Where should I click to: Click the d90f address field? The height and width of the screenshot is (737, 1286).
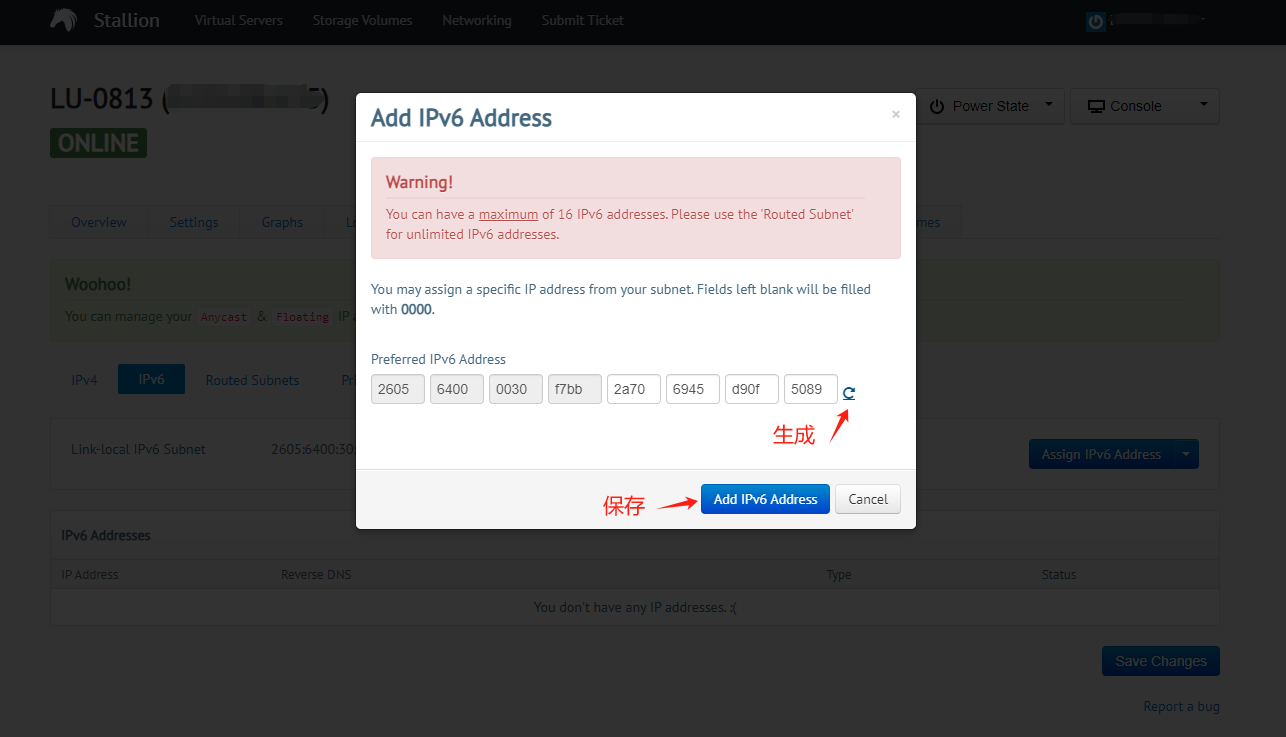pos(752,389)
